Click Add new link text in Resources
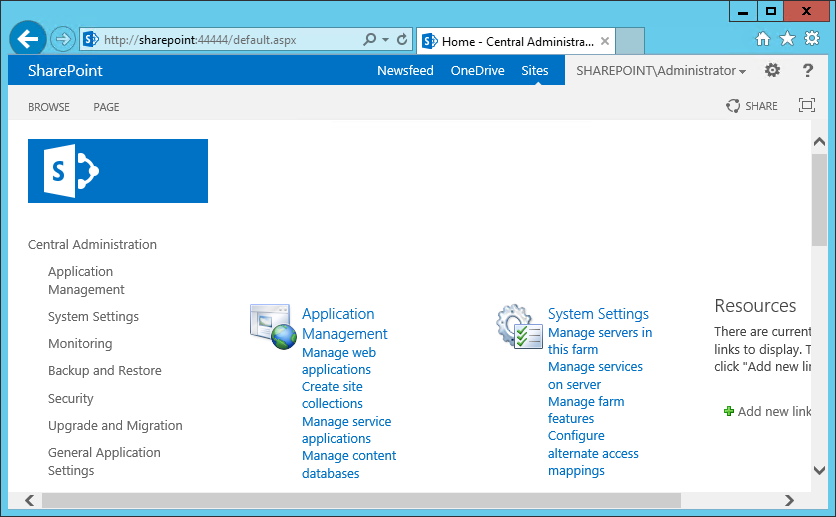 tap(774, 411)
